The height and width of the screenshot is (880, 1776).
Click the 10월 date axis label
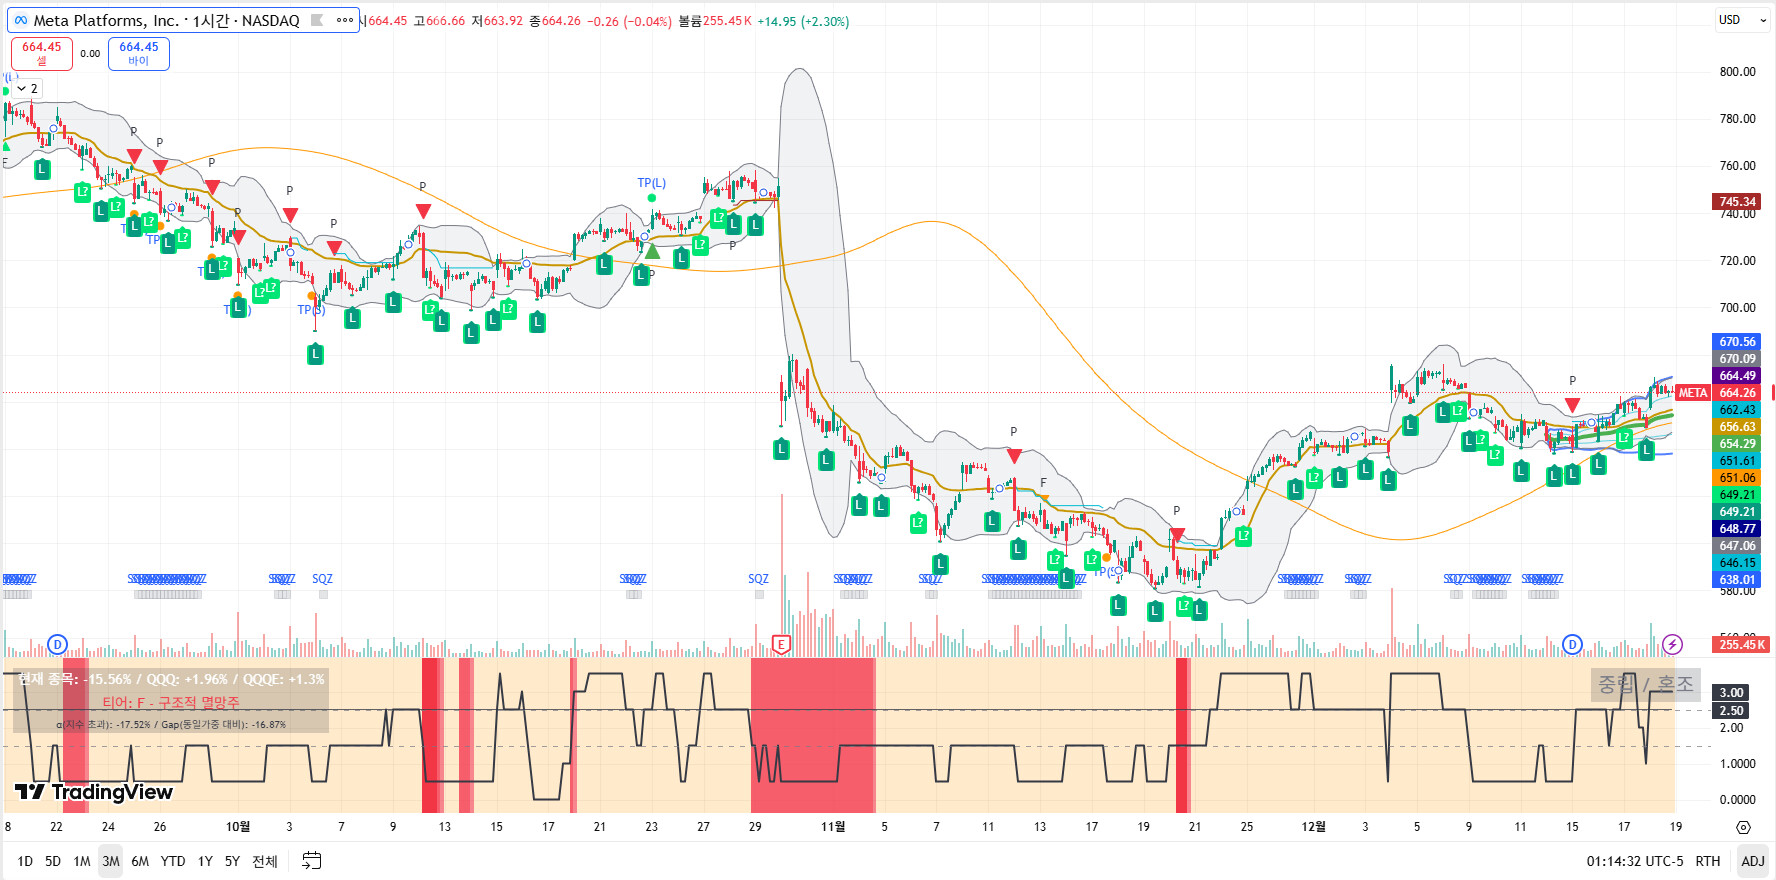238,827
